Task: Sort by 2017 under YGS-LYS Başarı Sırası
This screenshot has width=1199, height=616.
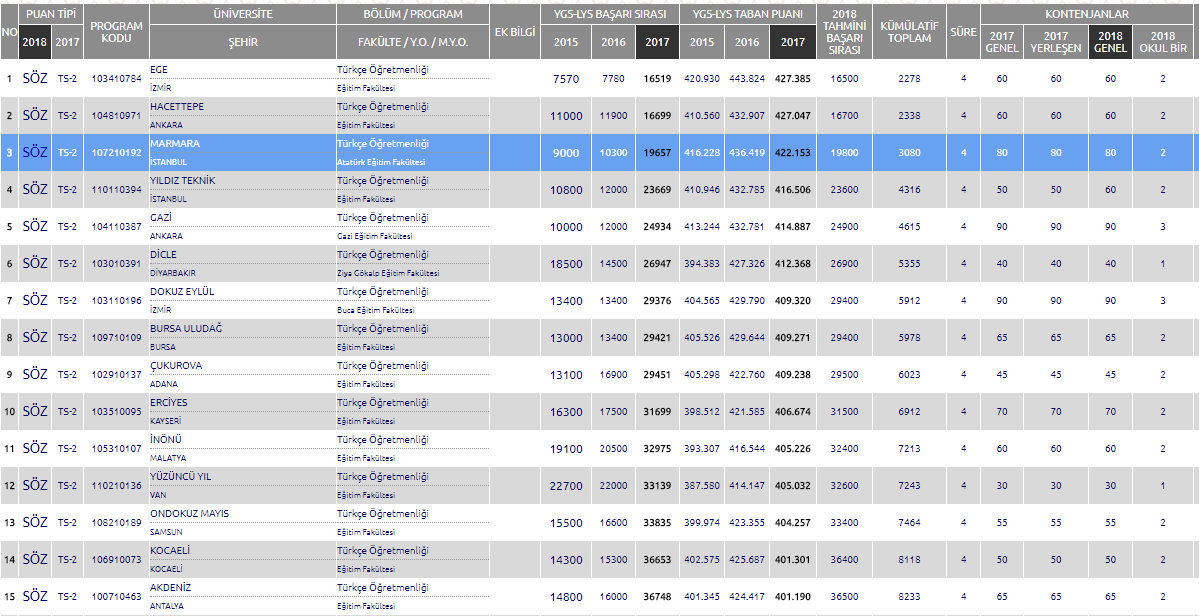Action: point(657,42)
